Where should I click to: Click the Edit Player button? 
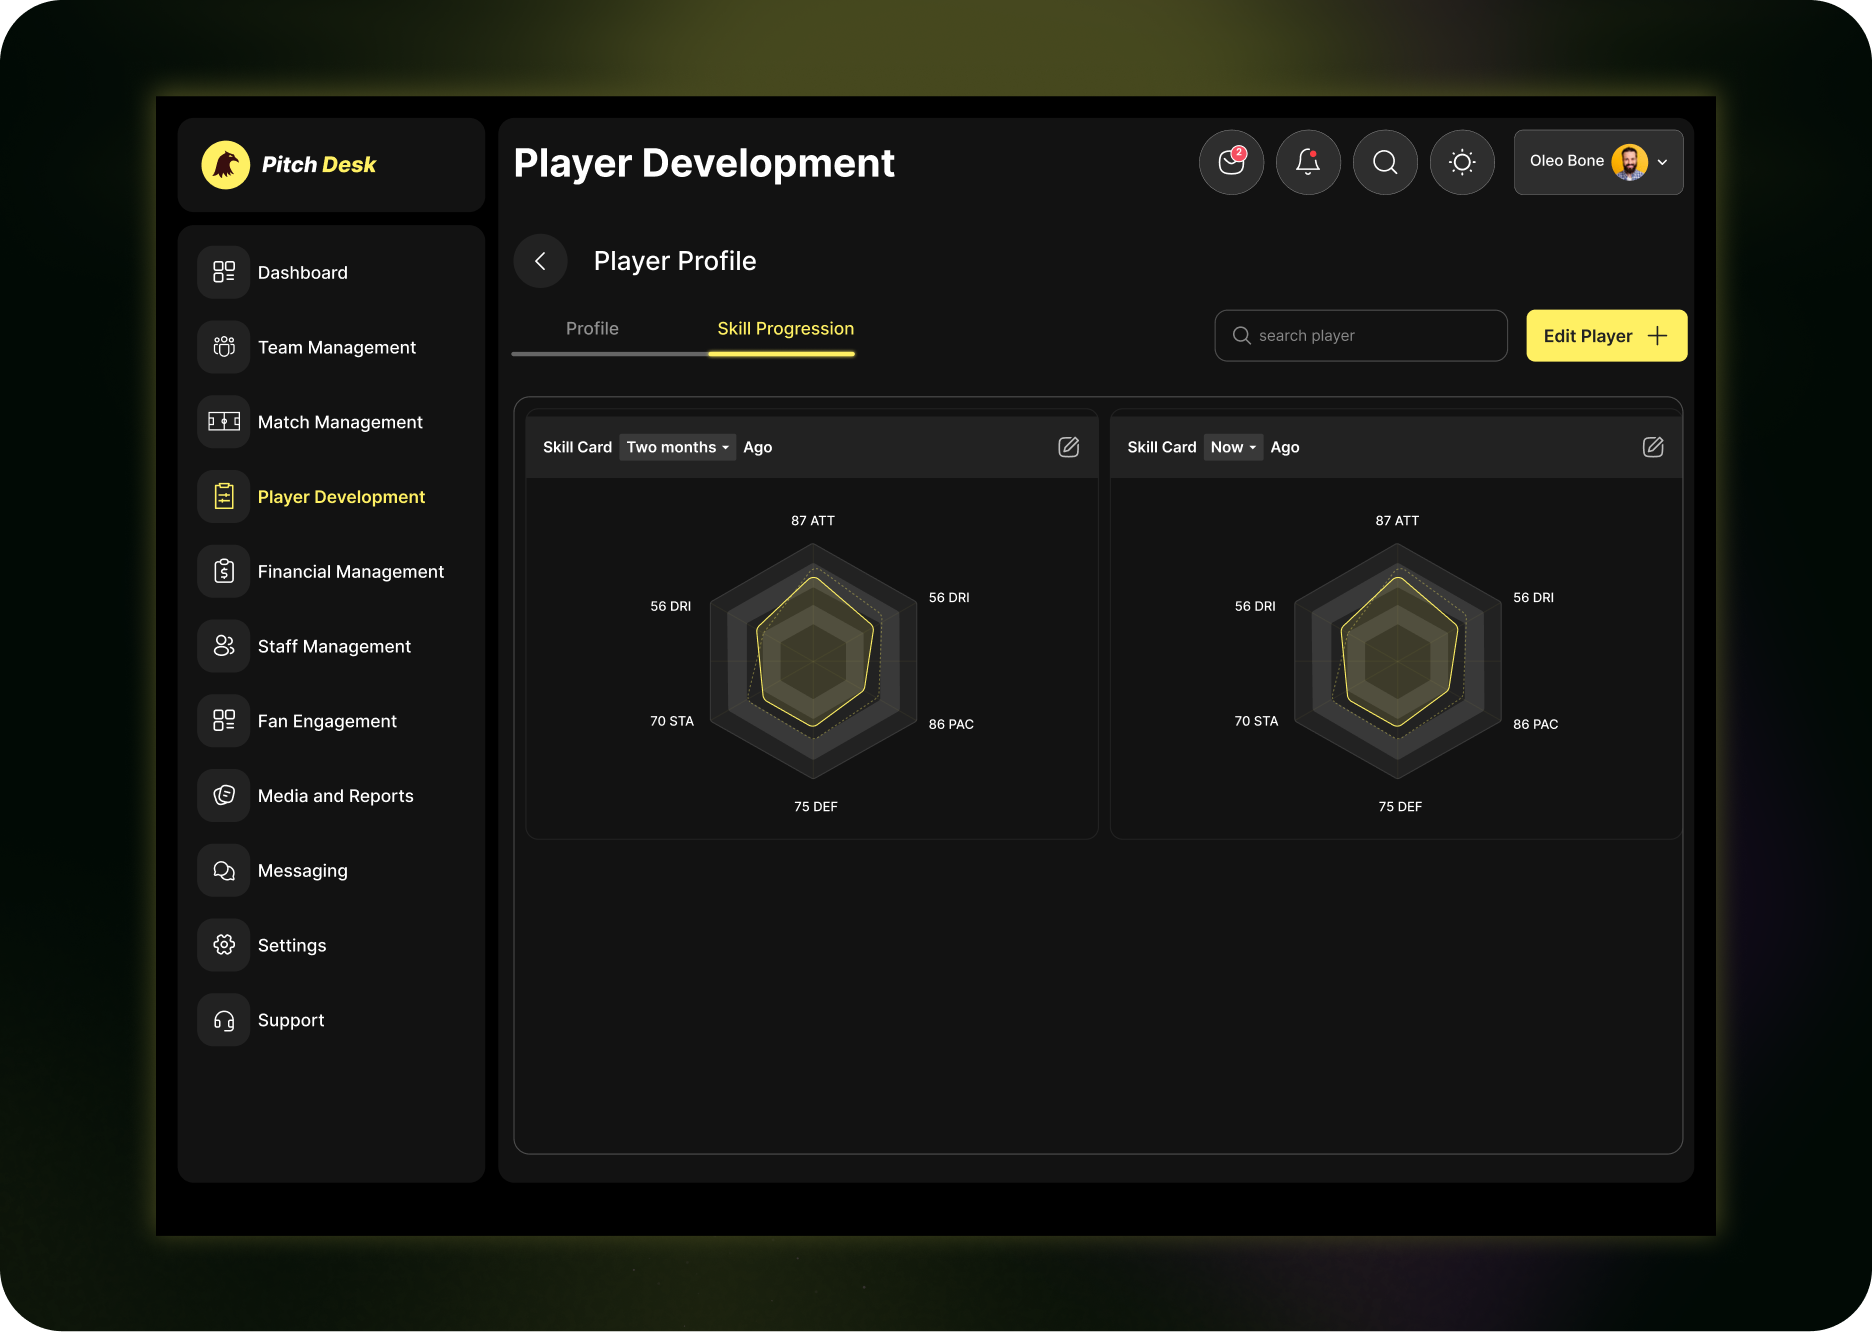[1606, 336]
